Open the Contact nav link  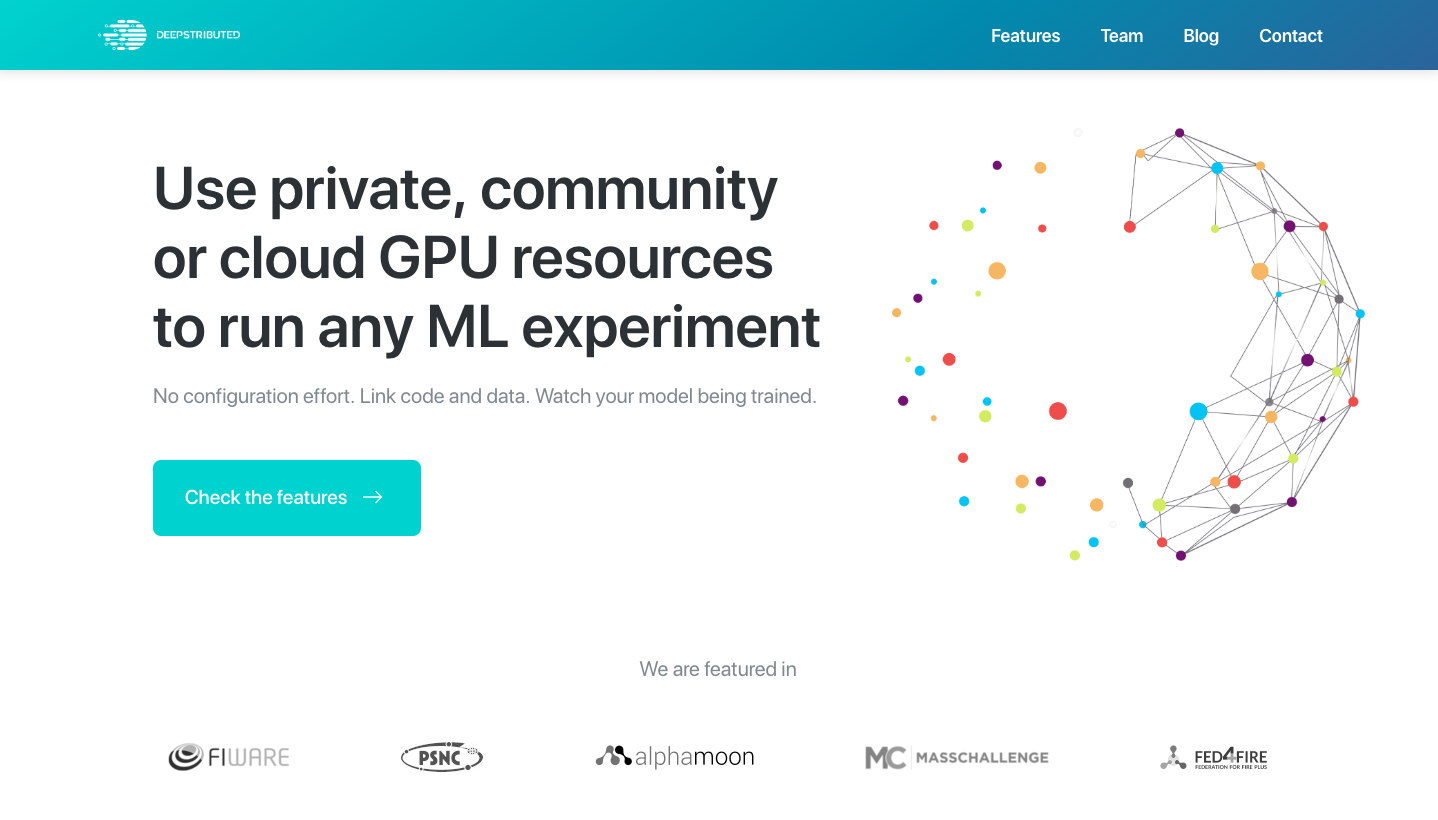(1290, 36)
